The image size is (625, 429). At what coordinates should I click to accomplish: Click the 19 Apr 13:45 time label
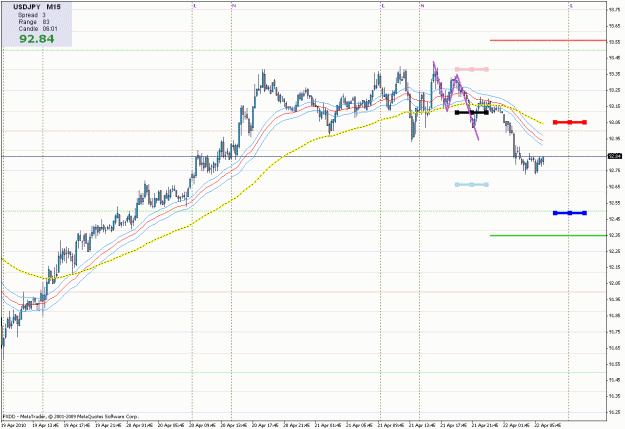(45, 425)
